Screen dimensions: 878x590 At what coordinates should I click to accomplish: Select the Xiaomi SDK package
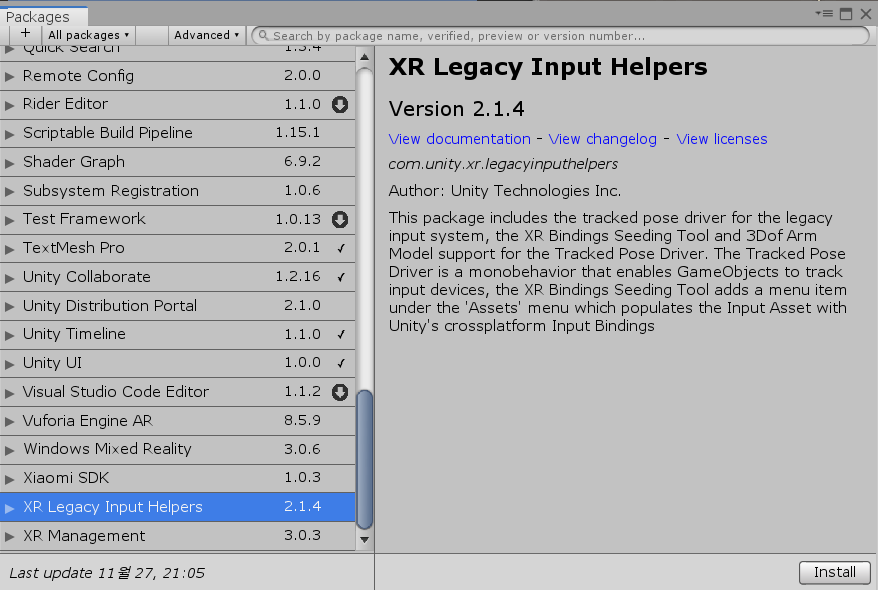click(178, 478)
